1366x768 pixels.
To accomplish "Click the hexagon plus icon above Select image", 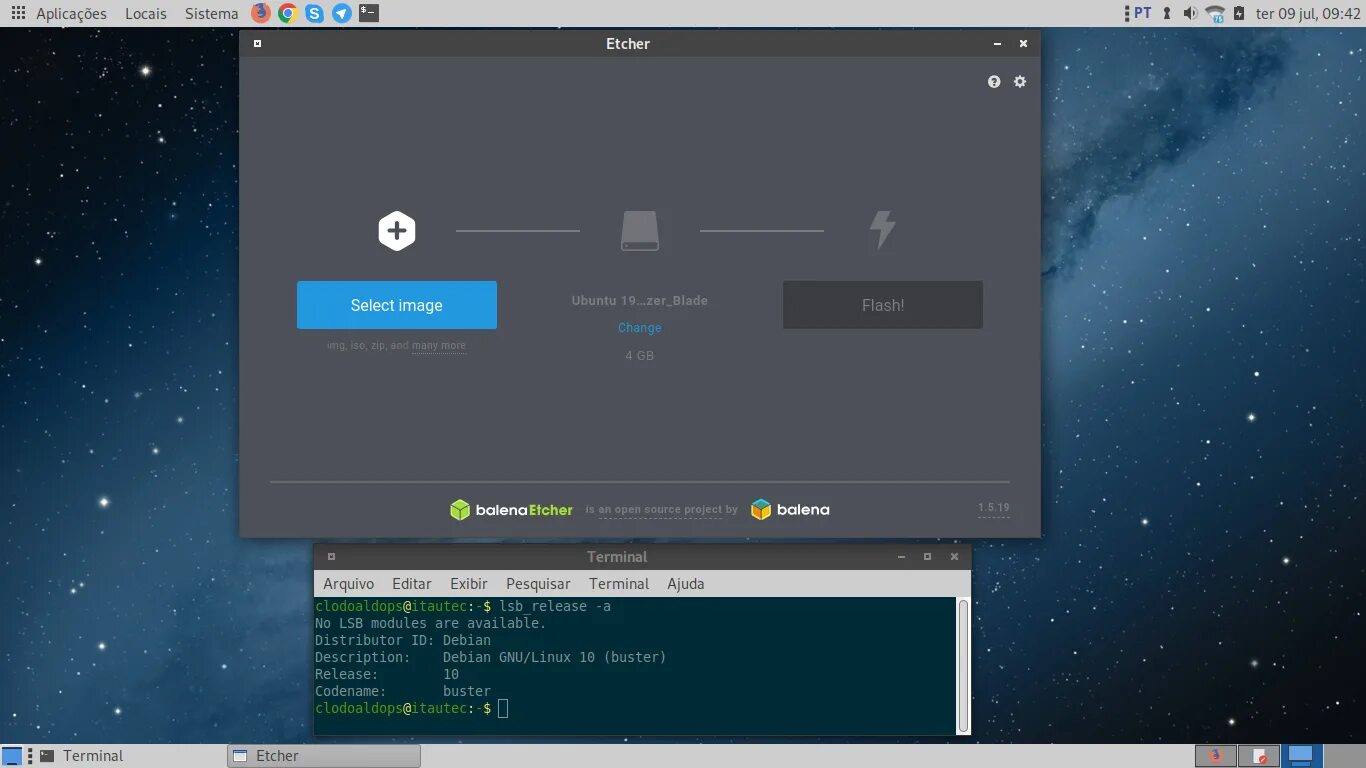I will tap(396, 231).
